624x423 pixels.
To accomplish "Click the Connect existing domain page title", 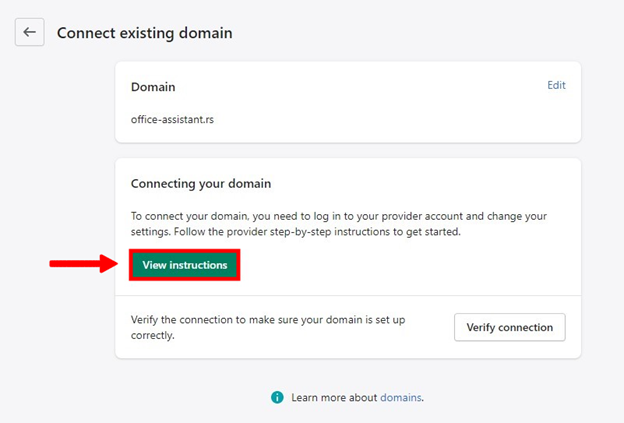I will [x=144, y=33].
